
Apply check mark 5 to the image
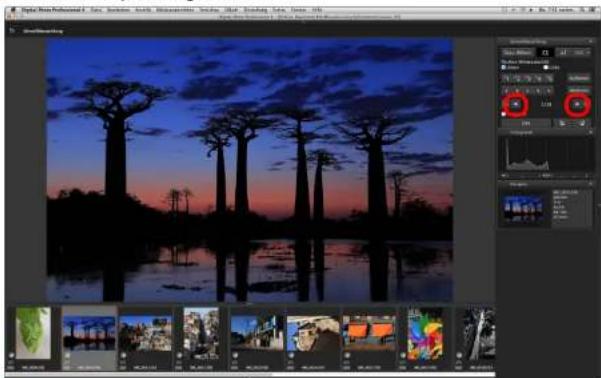pyautogui.click(x=549, y=78)
